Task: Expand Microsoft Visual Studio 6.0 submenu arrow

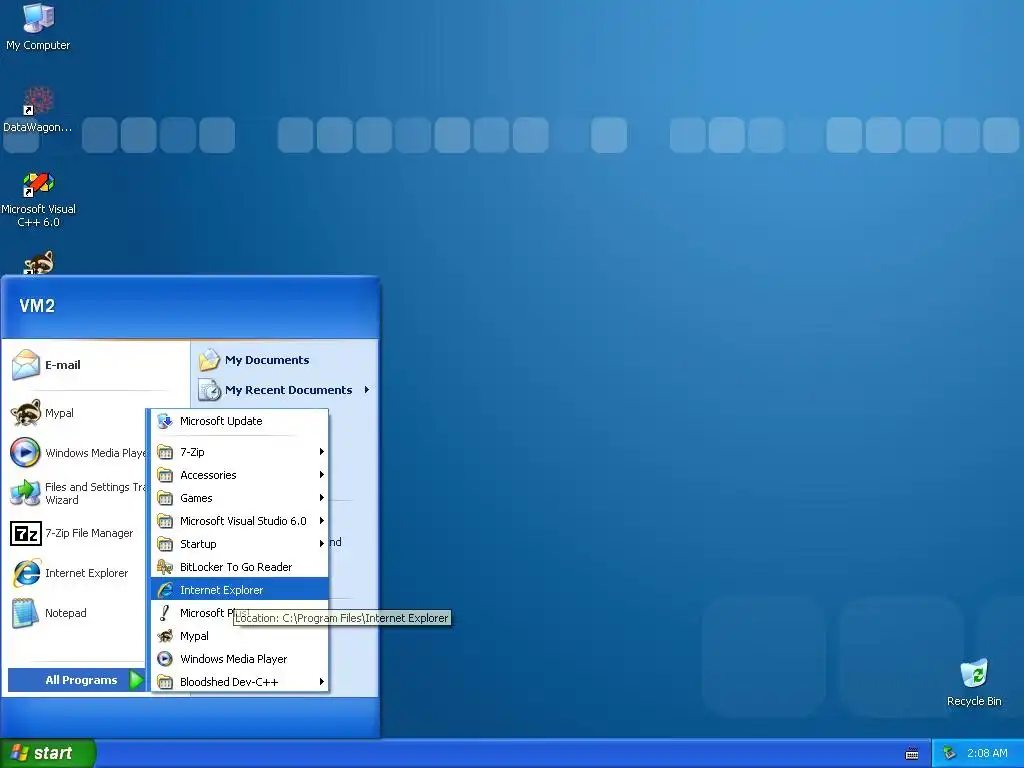Action: pyautogui.click(x=321, y=520)
